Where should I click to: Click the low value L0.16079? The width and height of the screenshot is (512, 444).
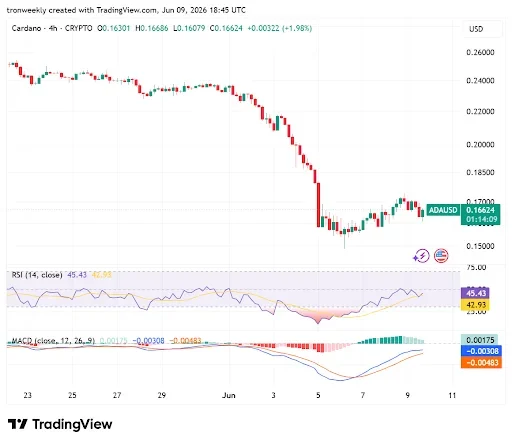tap(189, 28)
